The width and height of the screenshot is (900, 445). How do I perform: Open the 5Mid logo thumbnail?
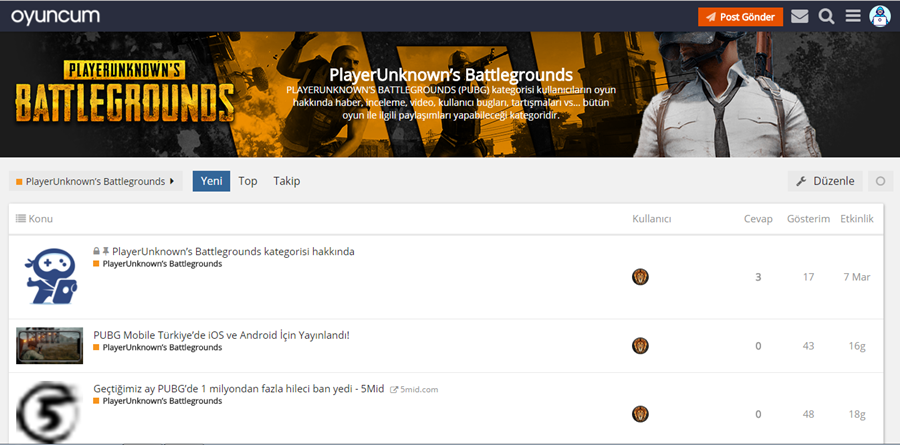(48, 413)
